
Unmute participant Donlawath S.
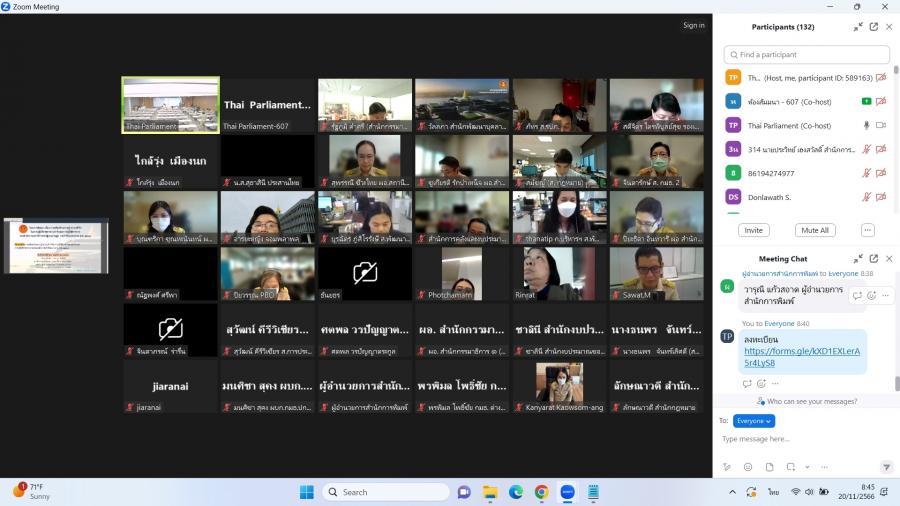866,197
